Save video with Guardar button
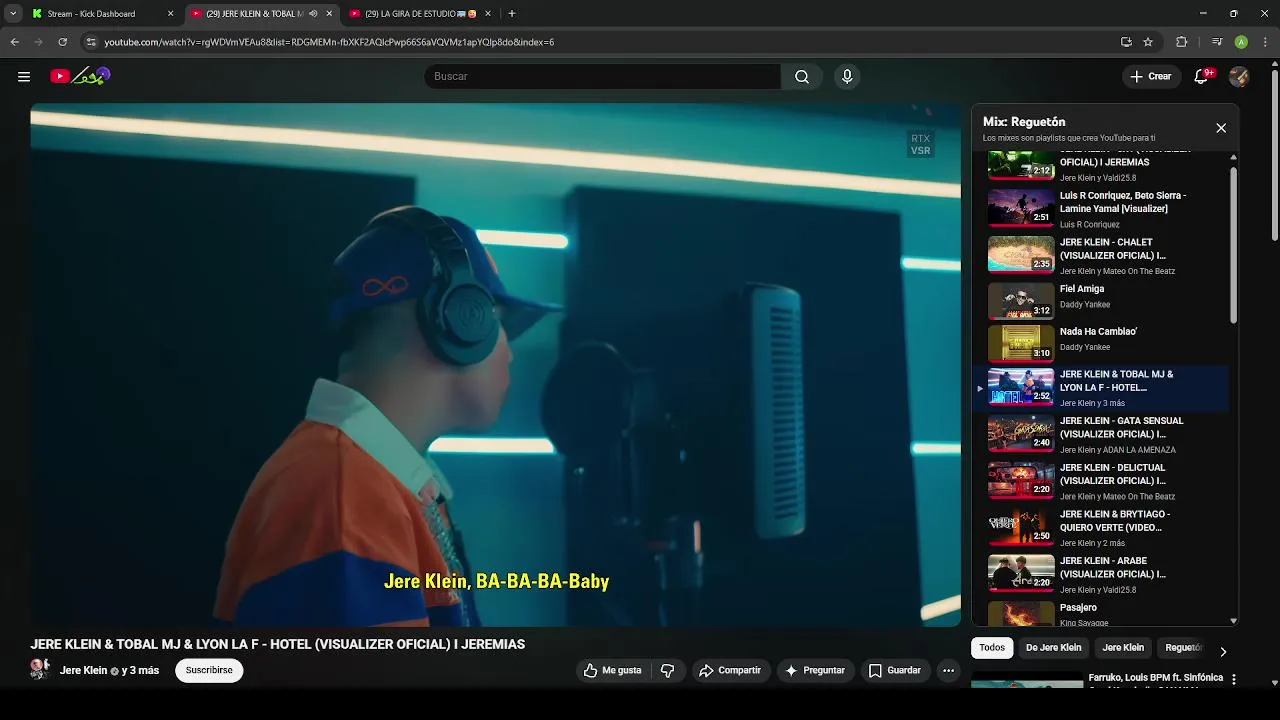Screen dimensions: 1280x720 [x=894, y=670]
